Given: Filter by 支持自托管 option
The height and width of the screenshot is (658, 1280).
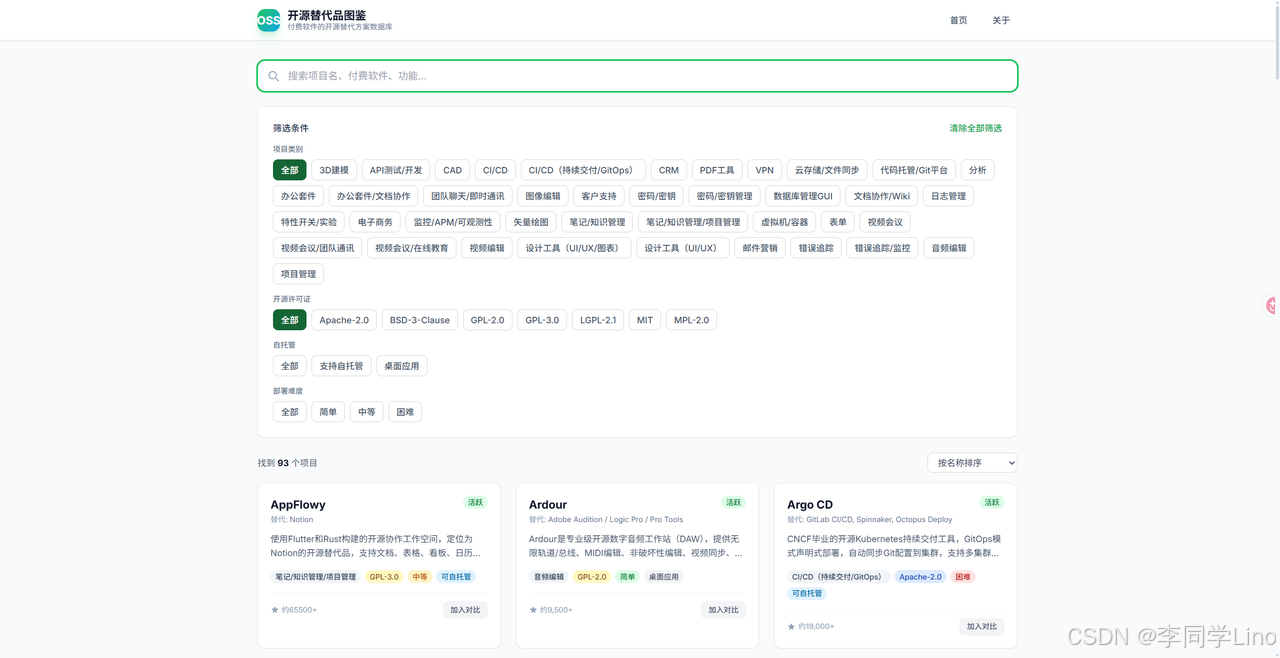Looking at the screenshot, I should click(342, 366).
